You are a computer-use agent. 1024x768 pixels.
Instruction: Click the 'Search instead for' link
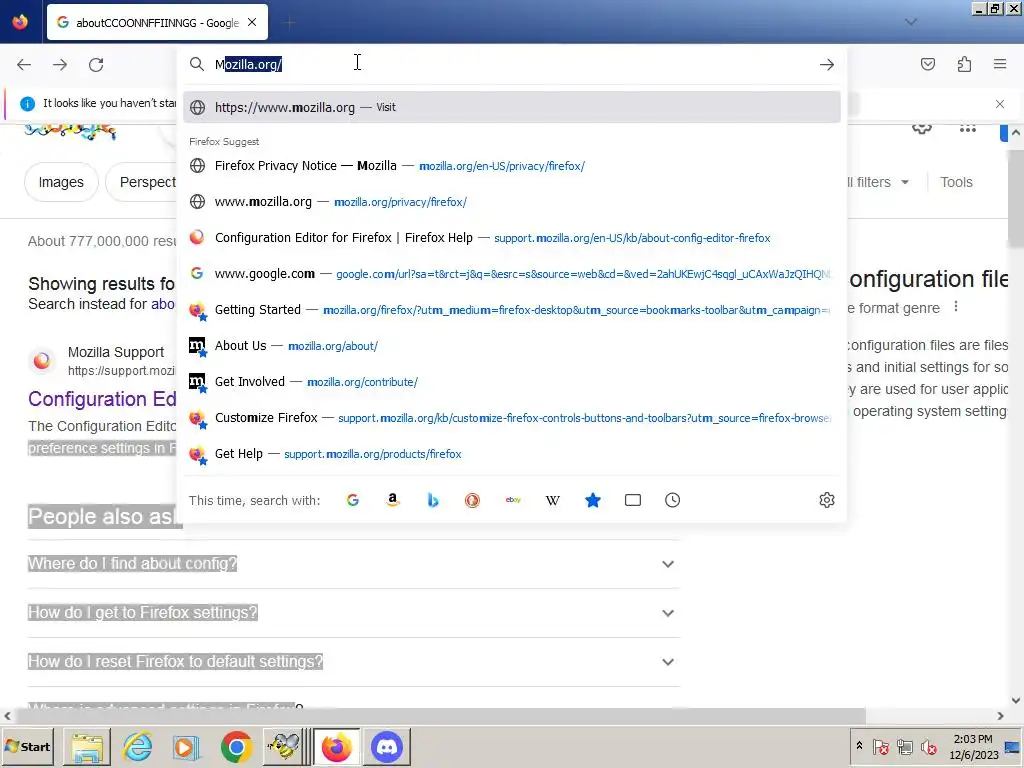pos(163,304)
